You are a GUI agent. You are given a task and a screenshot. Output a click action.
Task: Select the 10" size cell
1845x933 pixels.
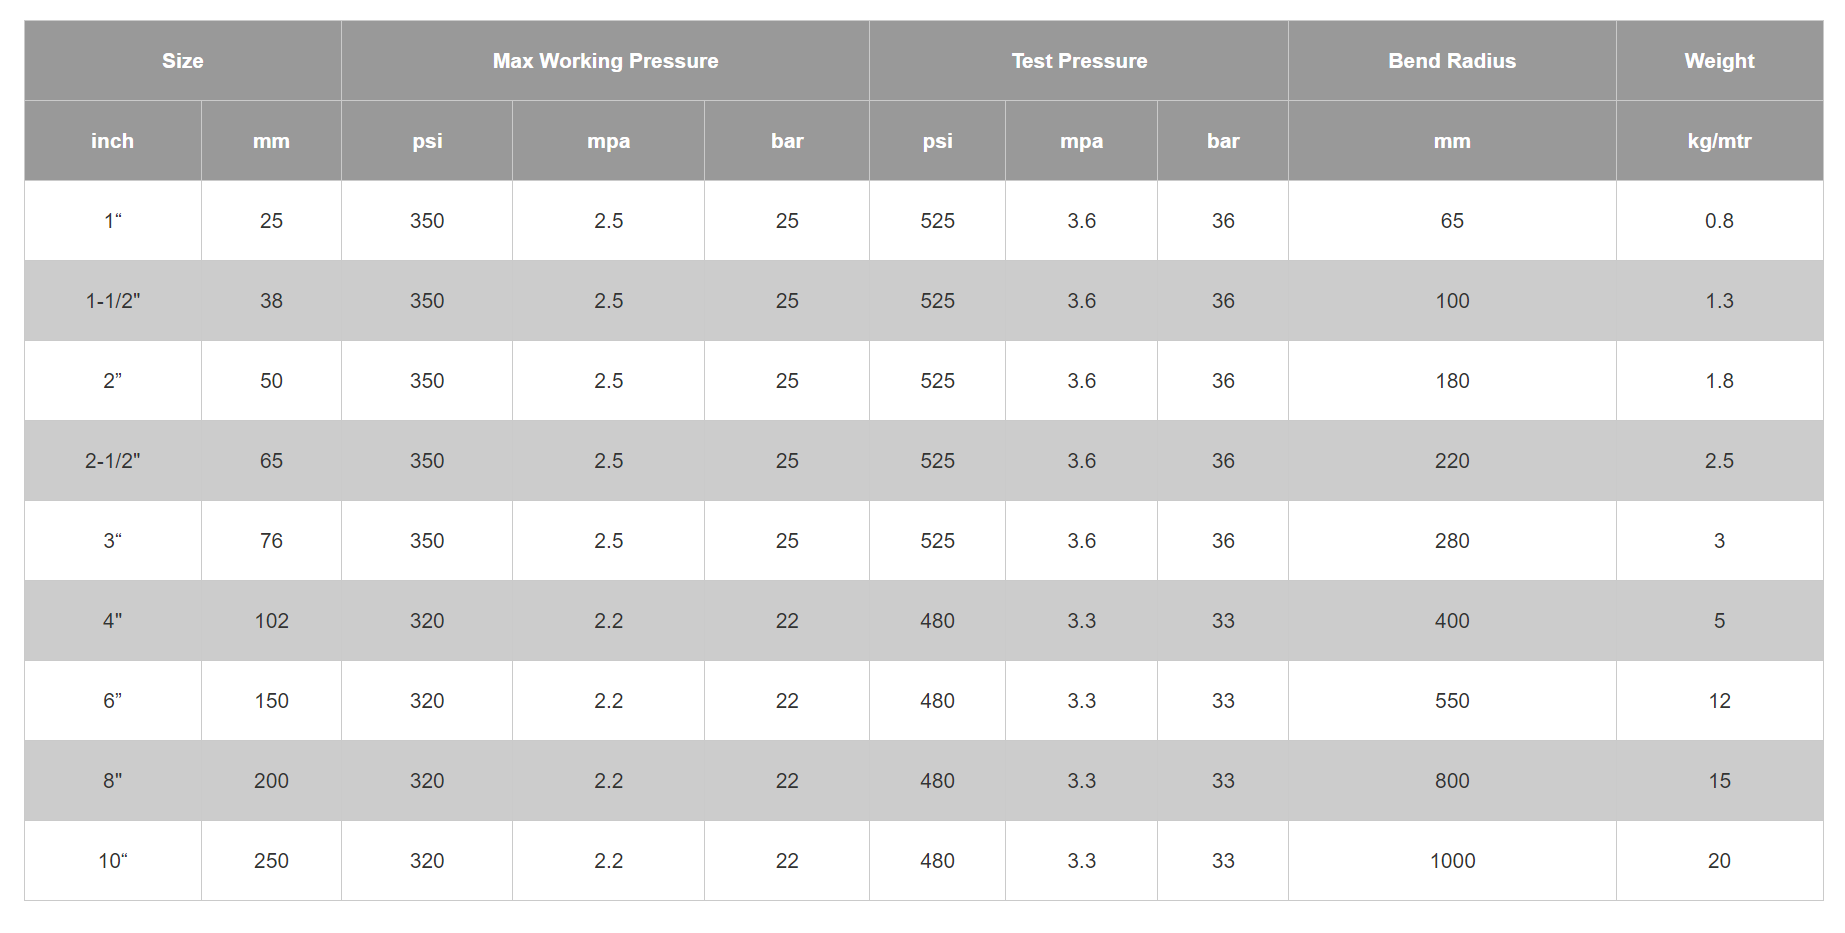(x=113, y=861)
